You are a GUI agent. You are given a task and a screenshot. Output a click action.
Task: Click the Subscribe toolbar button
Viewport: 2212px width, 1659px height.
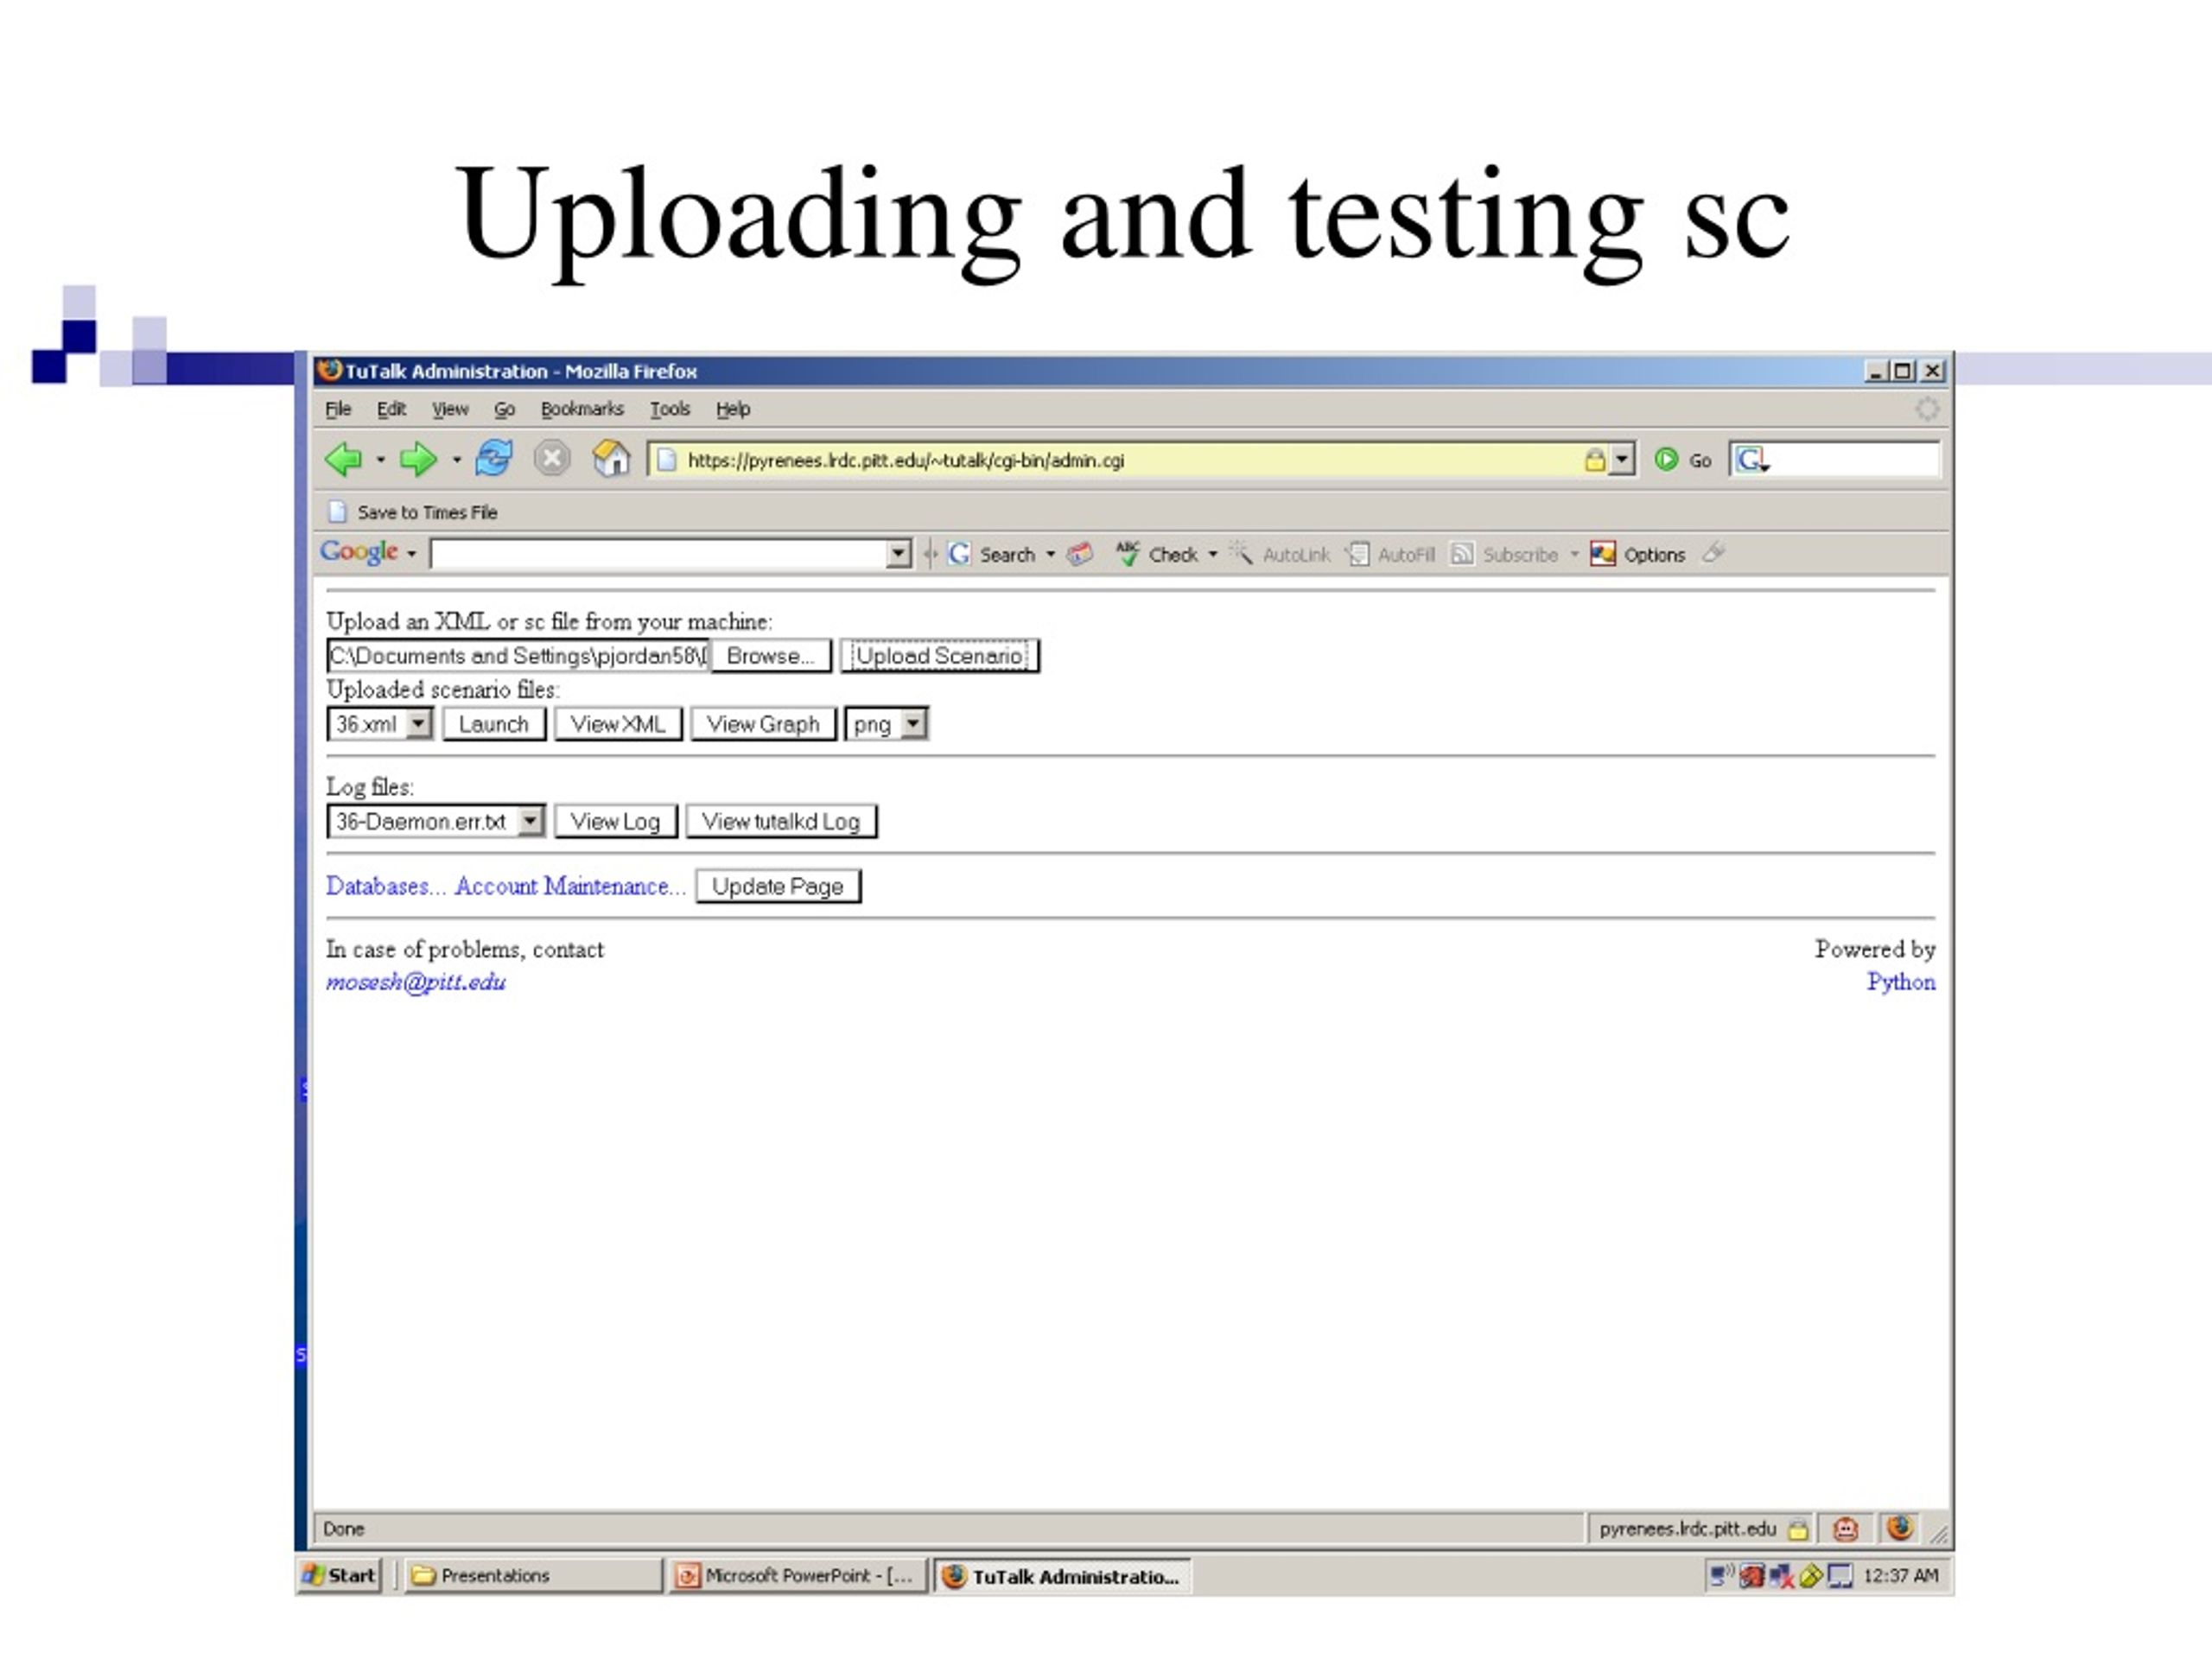tap(1504, 554)
